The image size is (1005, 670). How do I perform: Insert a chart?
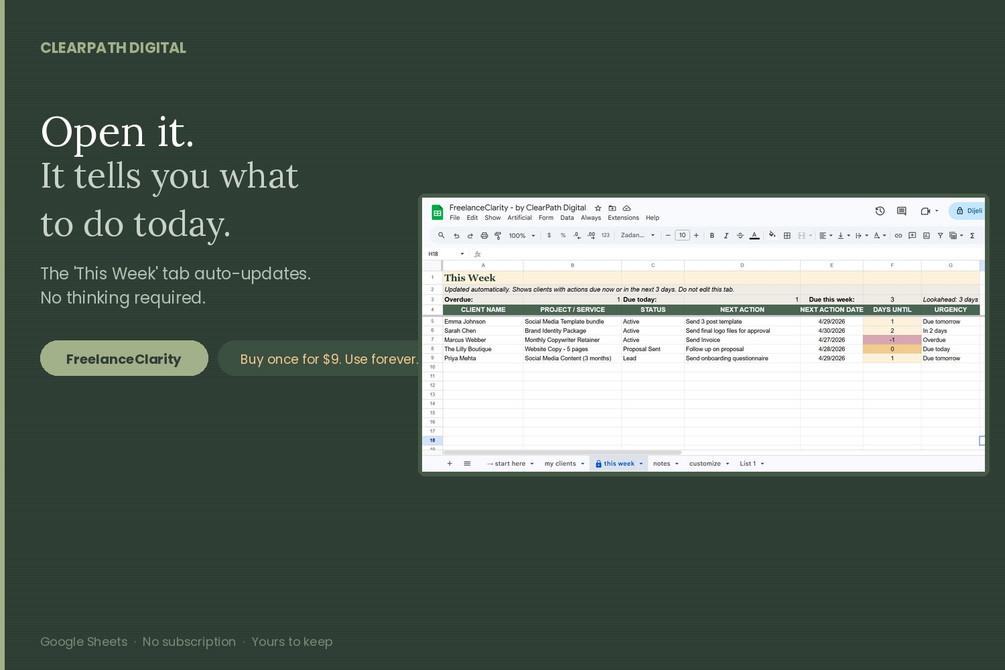(x=926, y=235)
